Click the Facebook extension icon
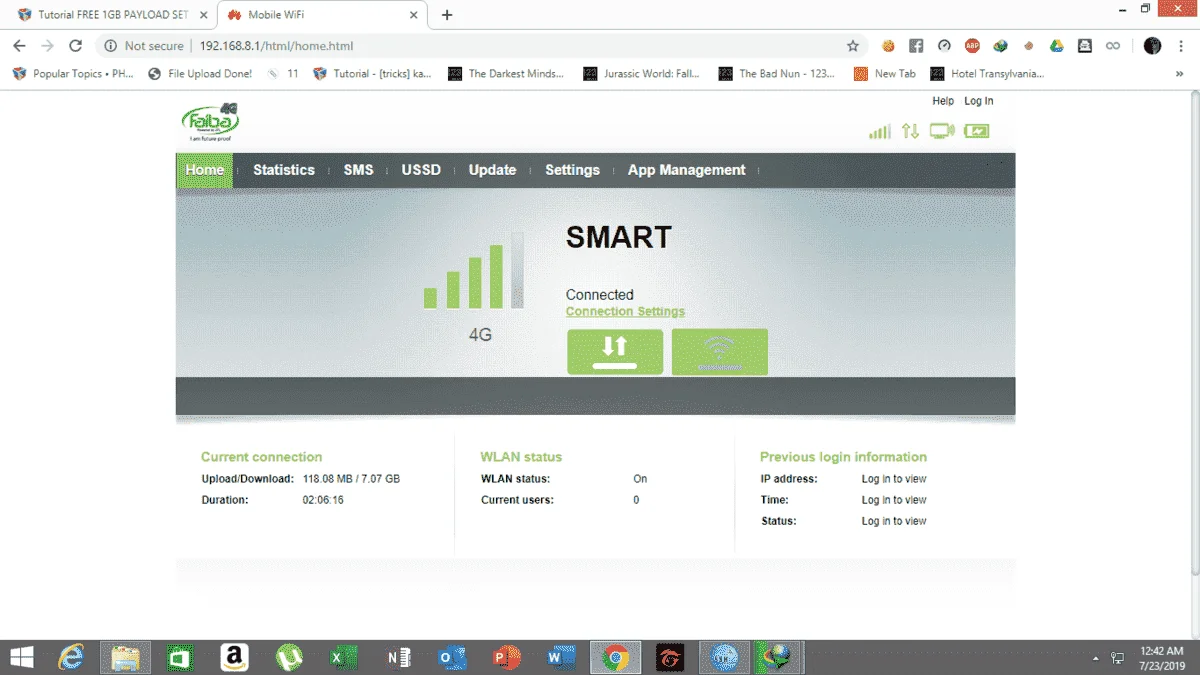The height and width of the screenshot is (675, 1200). pos(916,46)
